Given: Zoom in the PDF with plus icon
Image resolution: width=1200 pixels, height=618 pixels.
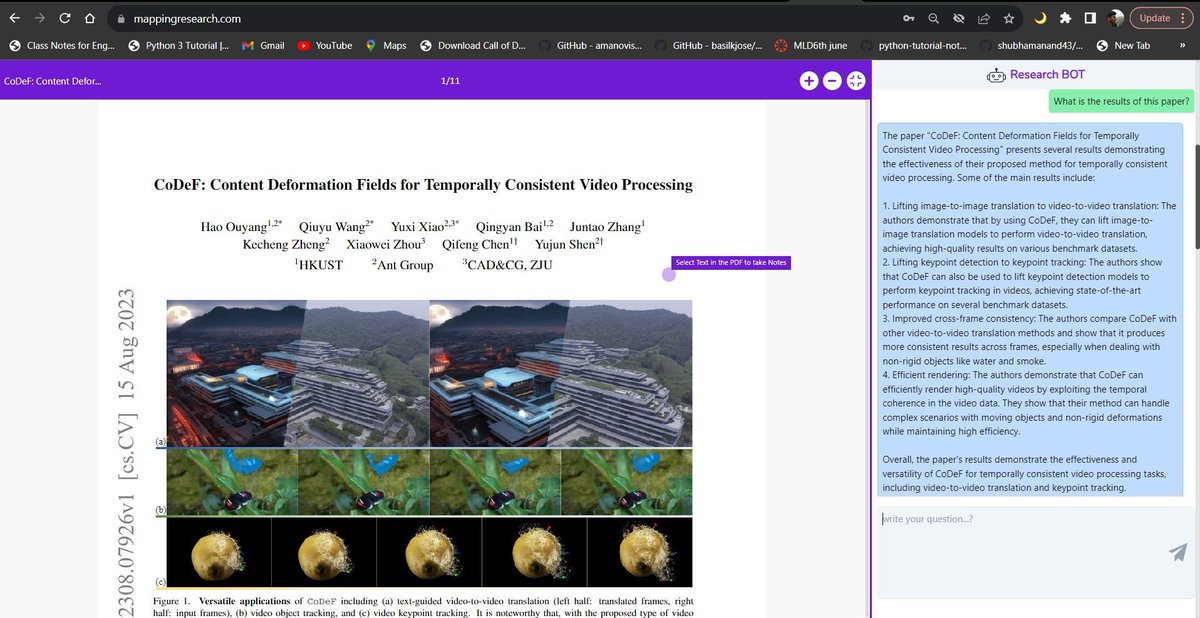Looking at the screenshot, I should 808,81.
